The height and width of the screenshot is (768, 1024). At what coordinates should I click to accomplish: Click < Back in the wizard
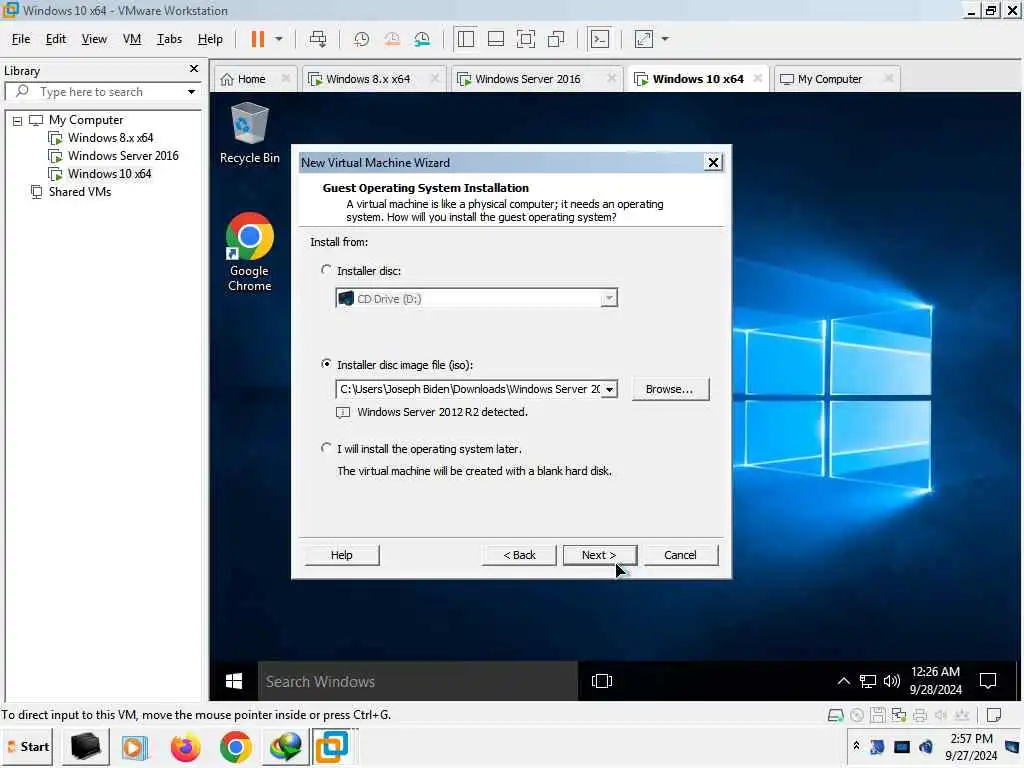pyautogui.click(x=519, y=555)
